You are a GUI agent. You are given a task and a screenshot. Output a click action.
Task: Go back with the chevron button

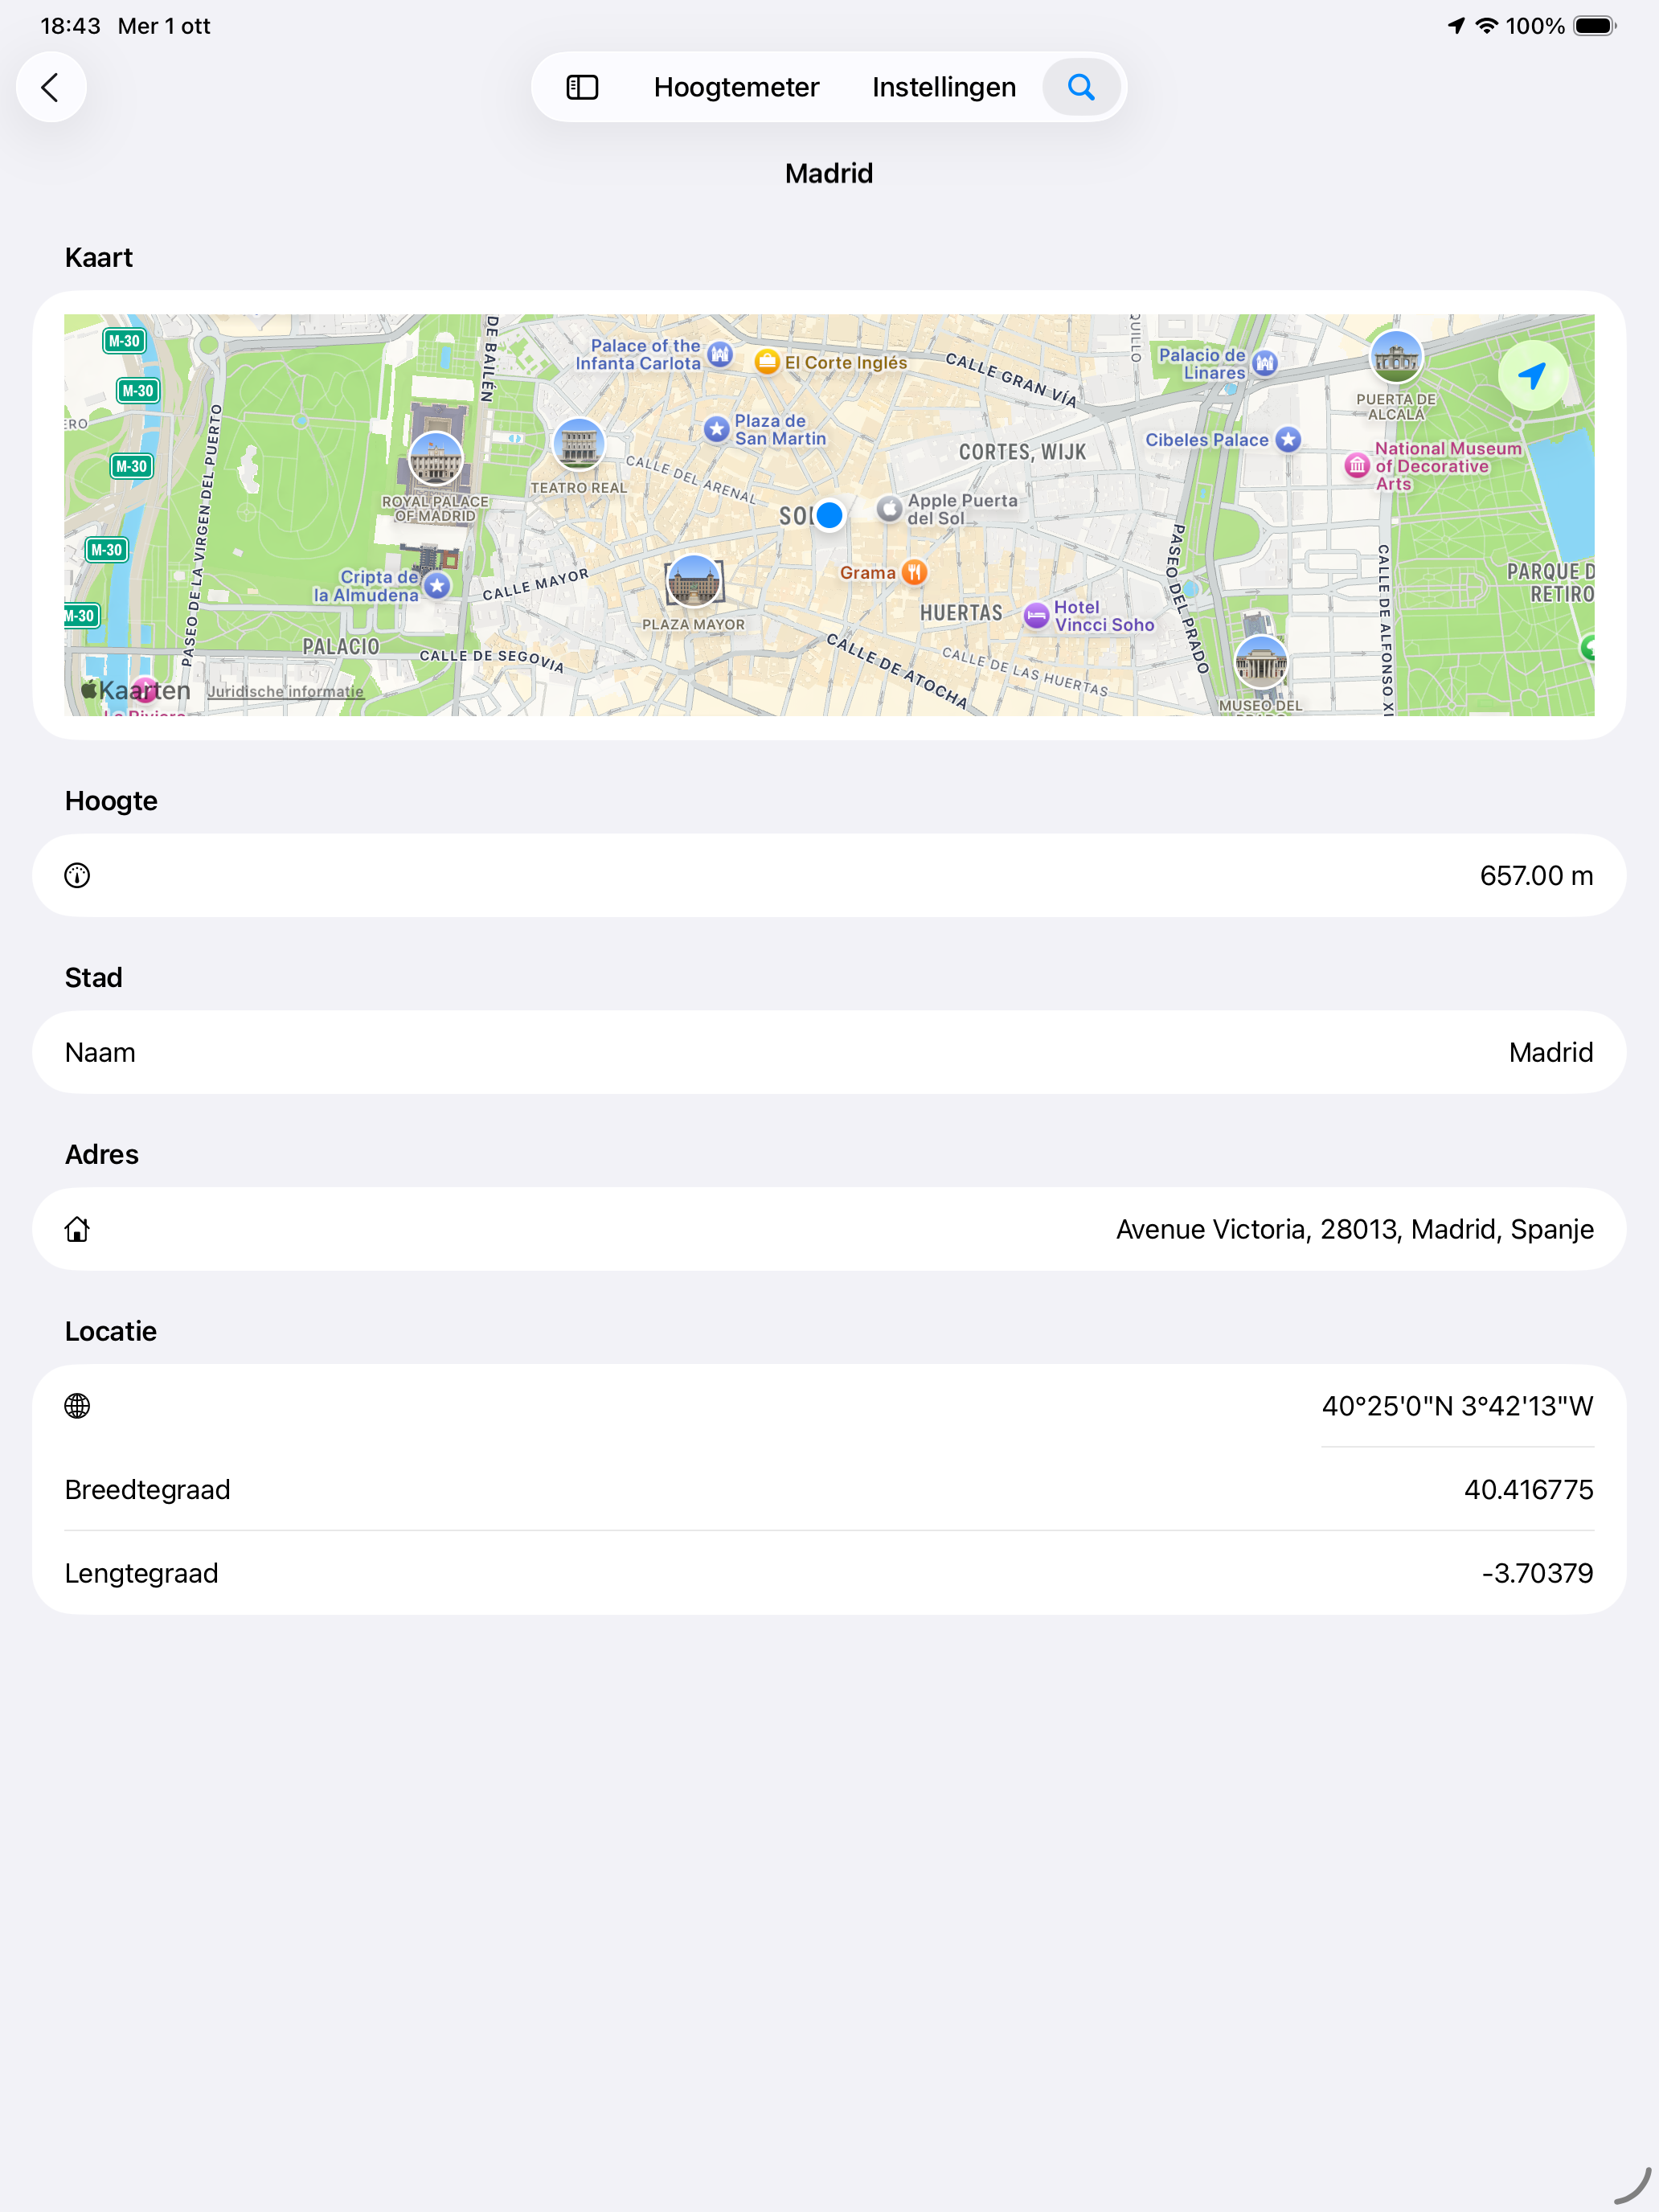[51, 87]
